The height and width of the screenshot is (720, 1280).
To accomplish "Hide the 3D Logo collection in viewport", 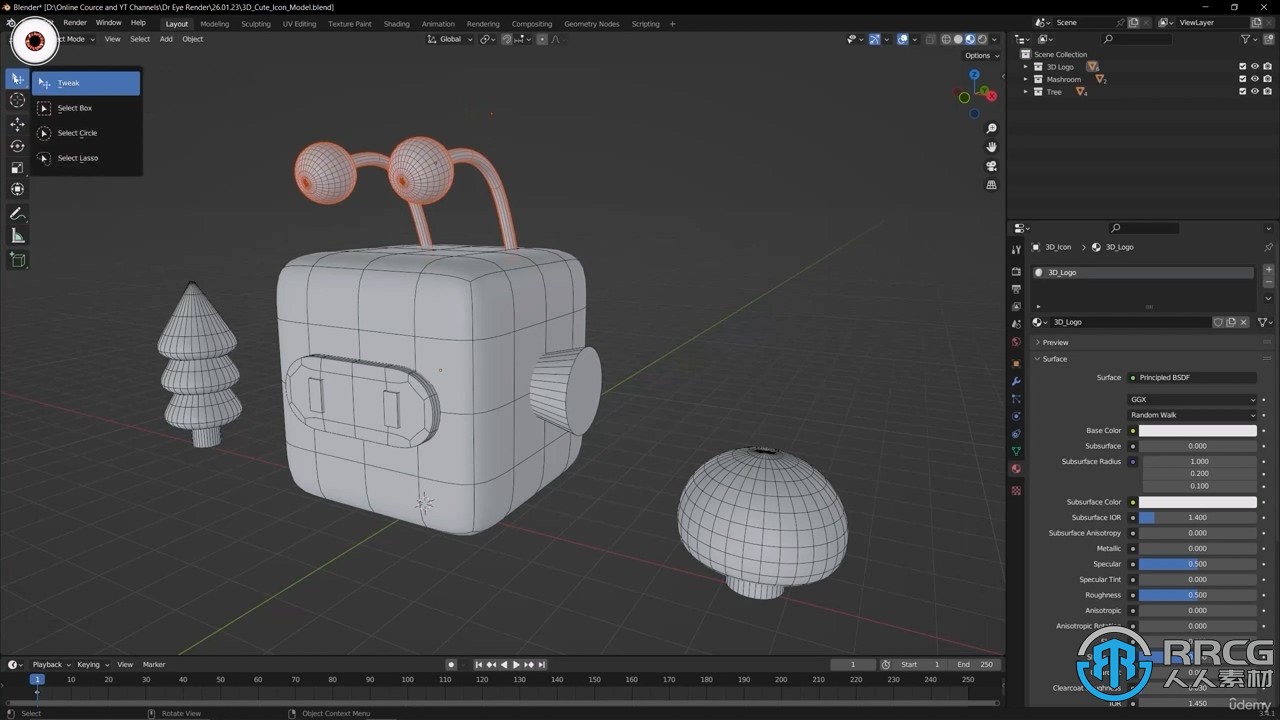I will [1255, 67].
